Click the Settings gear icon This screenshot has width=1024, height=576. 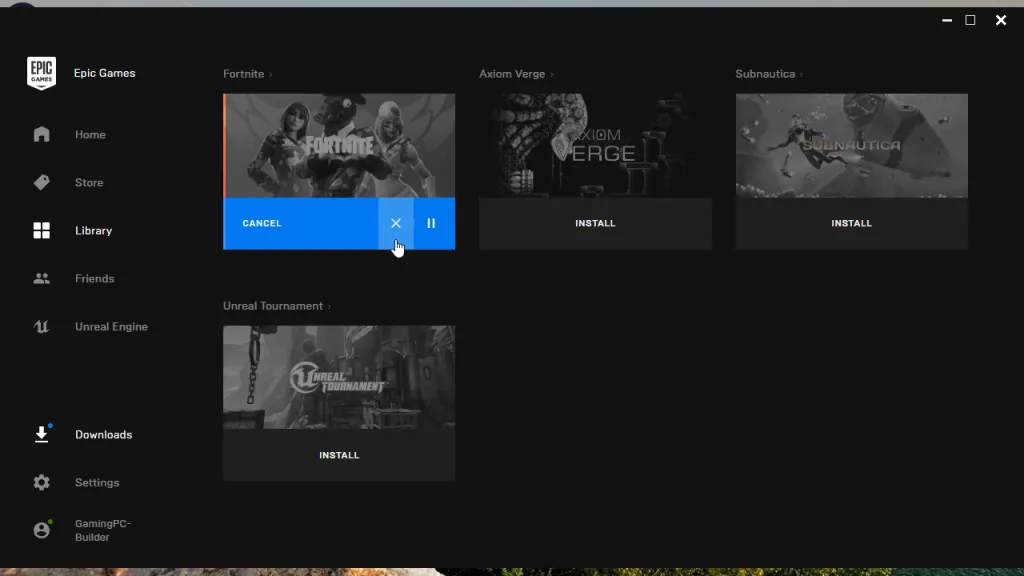pos(41,483)
